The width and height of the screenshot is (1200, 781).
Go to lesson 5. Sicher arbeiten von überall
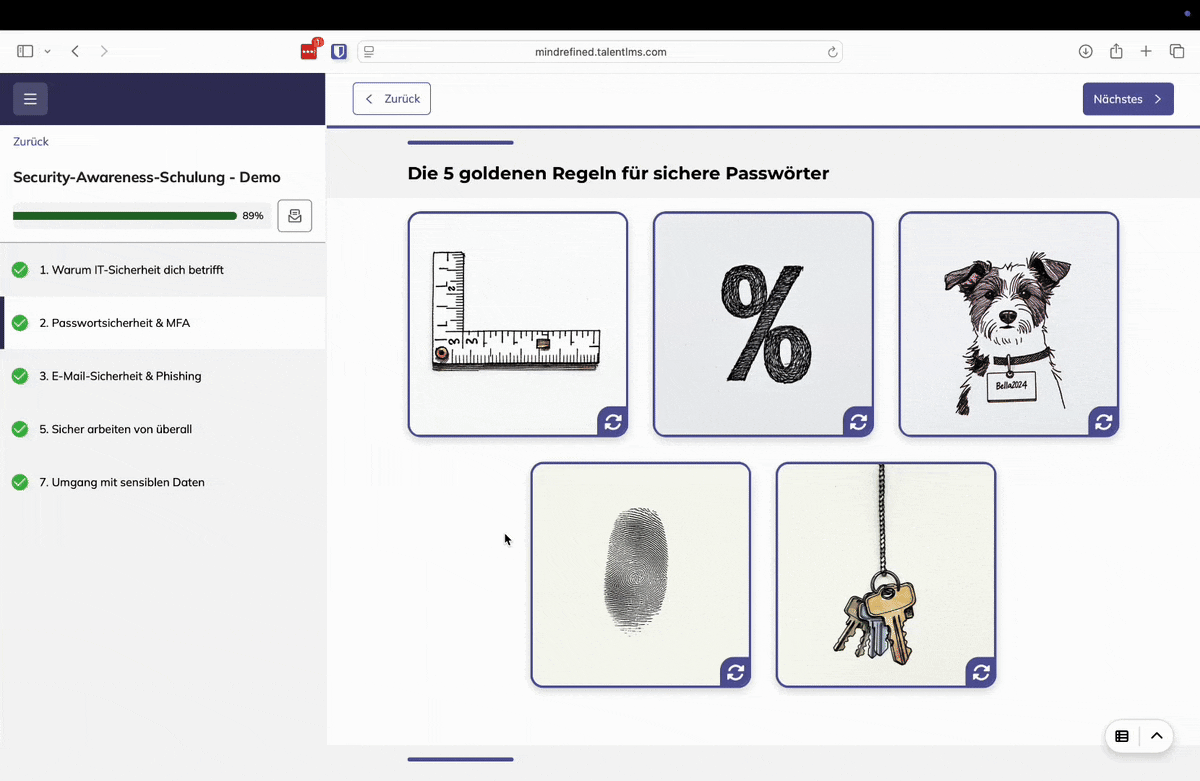click(x=115, y=429)
